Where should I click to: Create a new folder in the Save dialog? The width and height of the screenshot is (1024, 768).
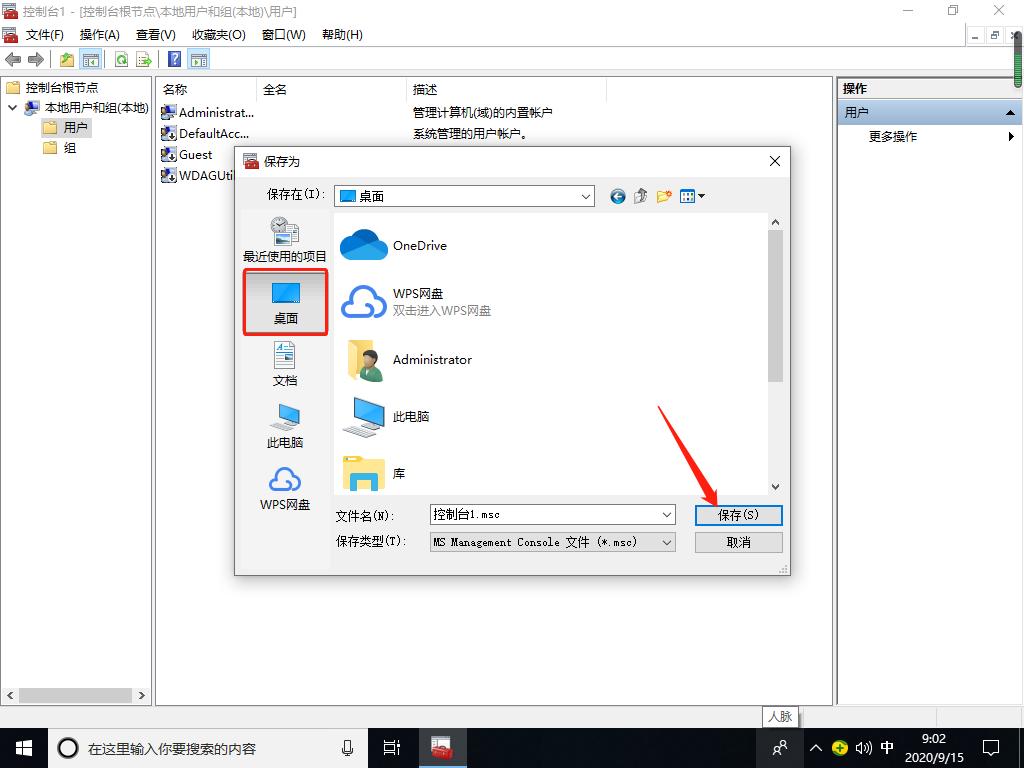tap(663, 195)
